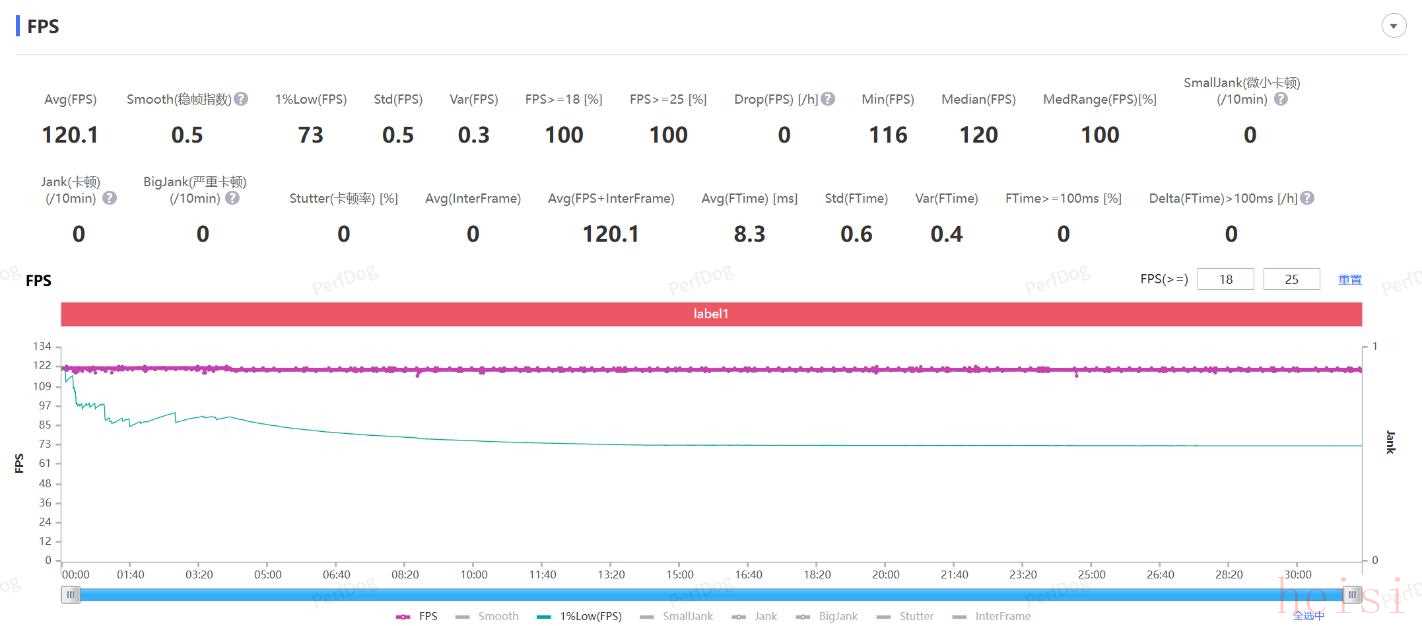
Task: Click the 重置 reset link
Action: click(1350, 280)
